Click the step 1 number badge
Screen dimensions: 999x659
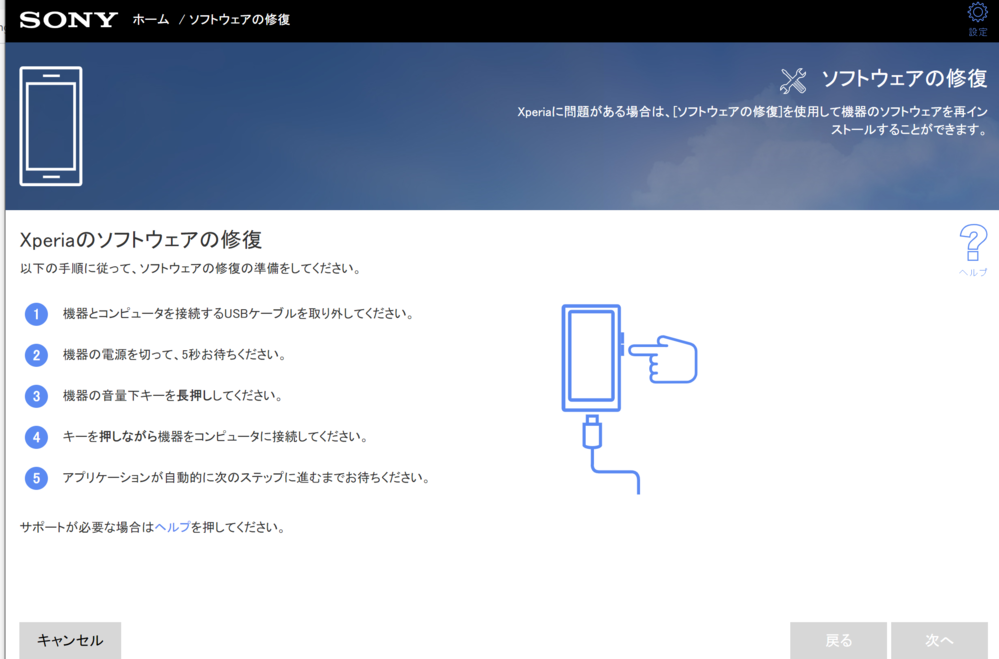(36, 314)
